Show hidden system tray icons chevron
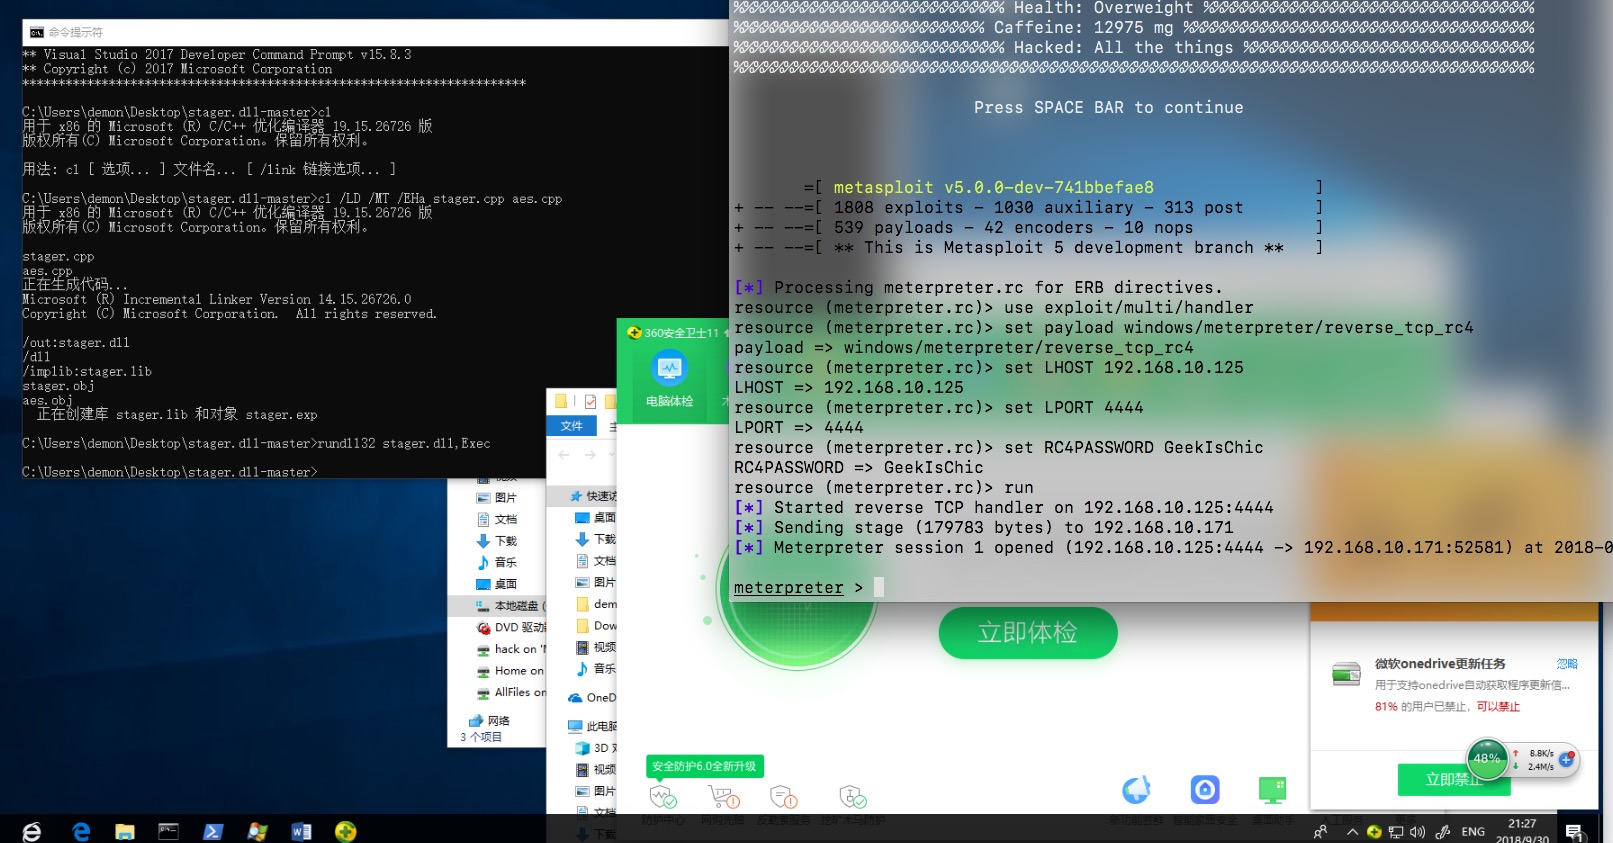 1353,832
